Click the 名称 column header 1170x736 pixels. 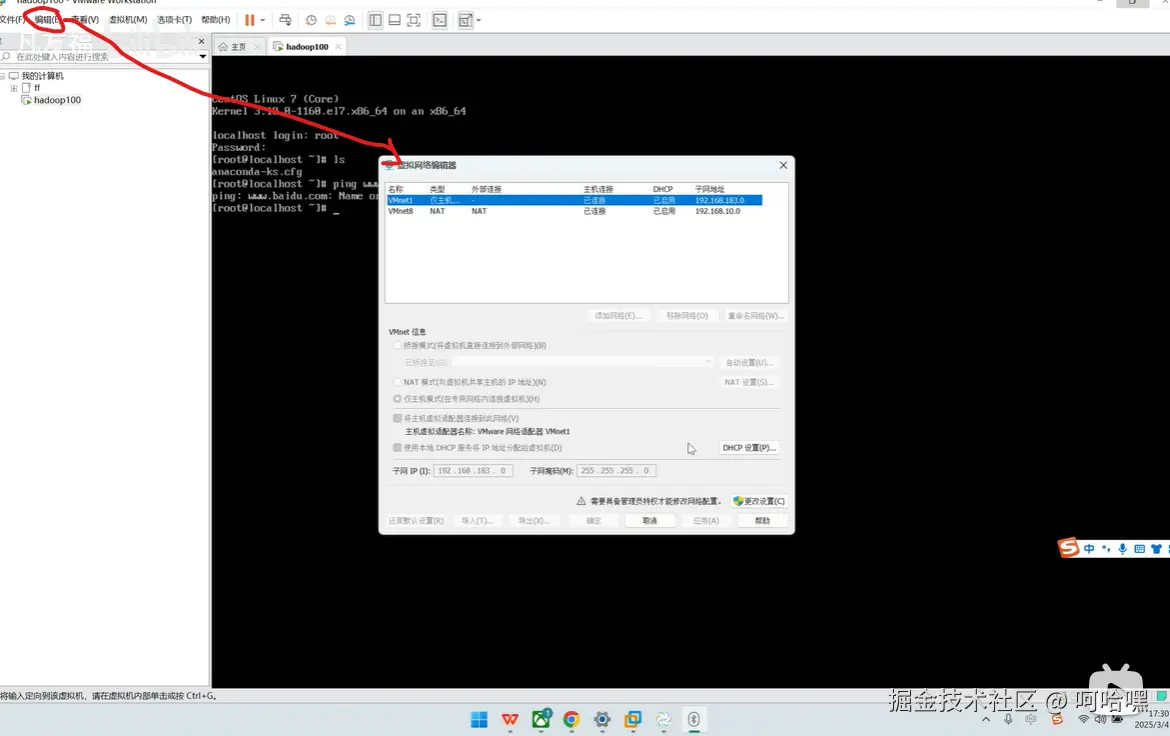pyautogui.click(x=396, y=189)
